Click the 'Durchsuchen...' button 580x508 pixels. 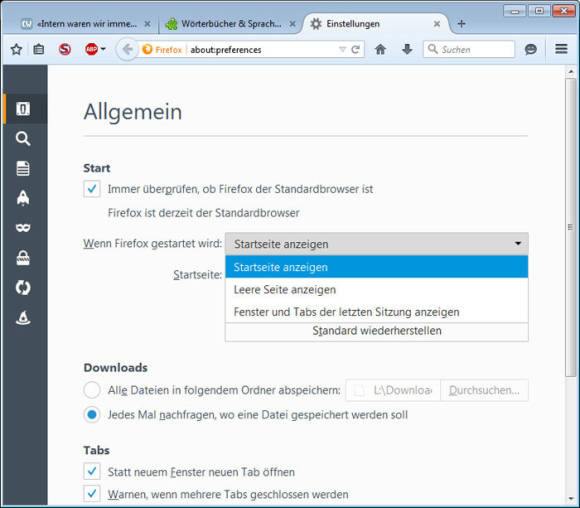[x=484, y=390]
